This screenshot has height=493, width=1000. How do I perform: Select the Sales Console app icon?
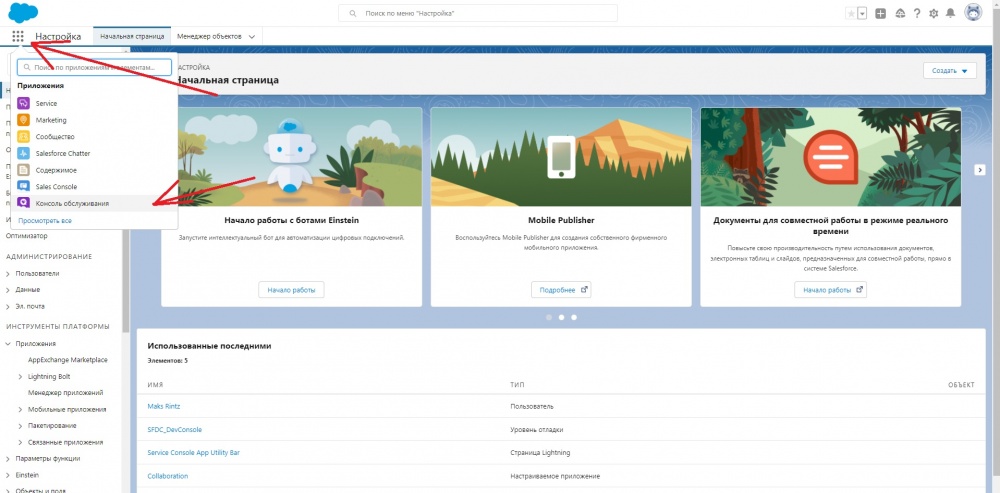pos(24,187)
